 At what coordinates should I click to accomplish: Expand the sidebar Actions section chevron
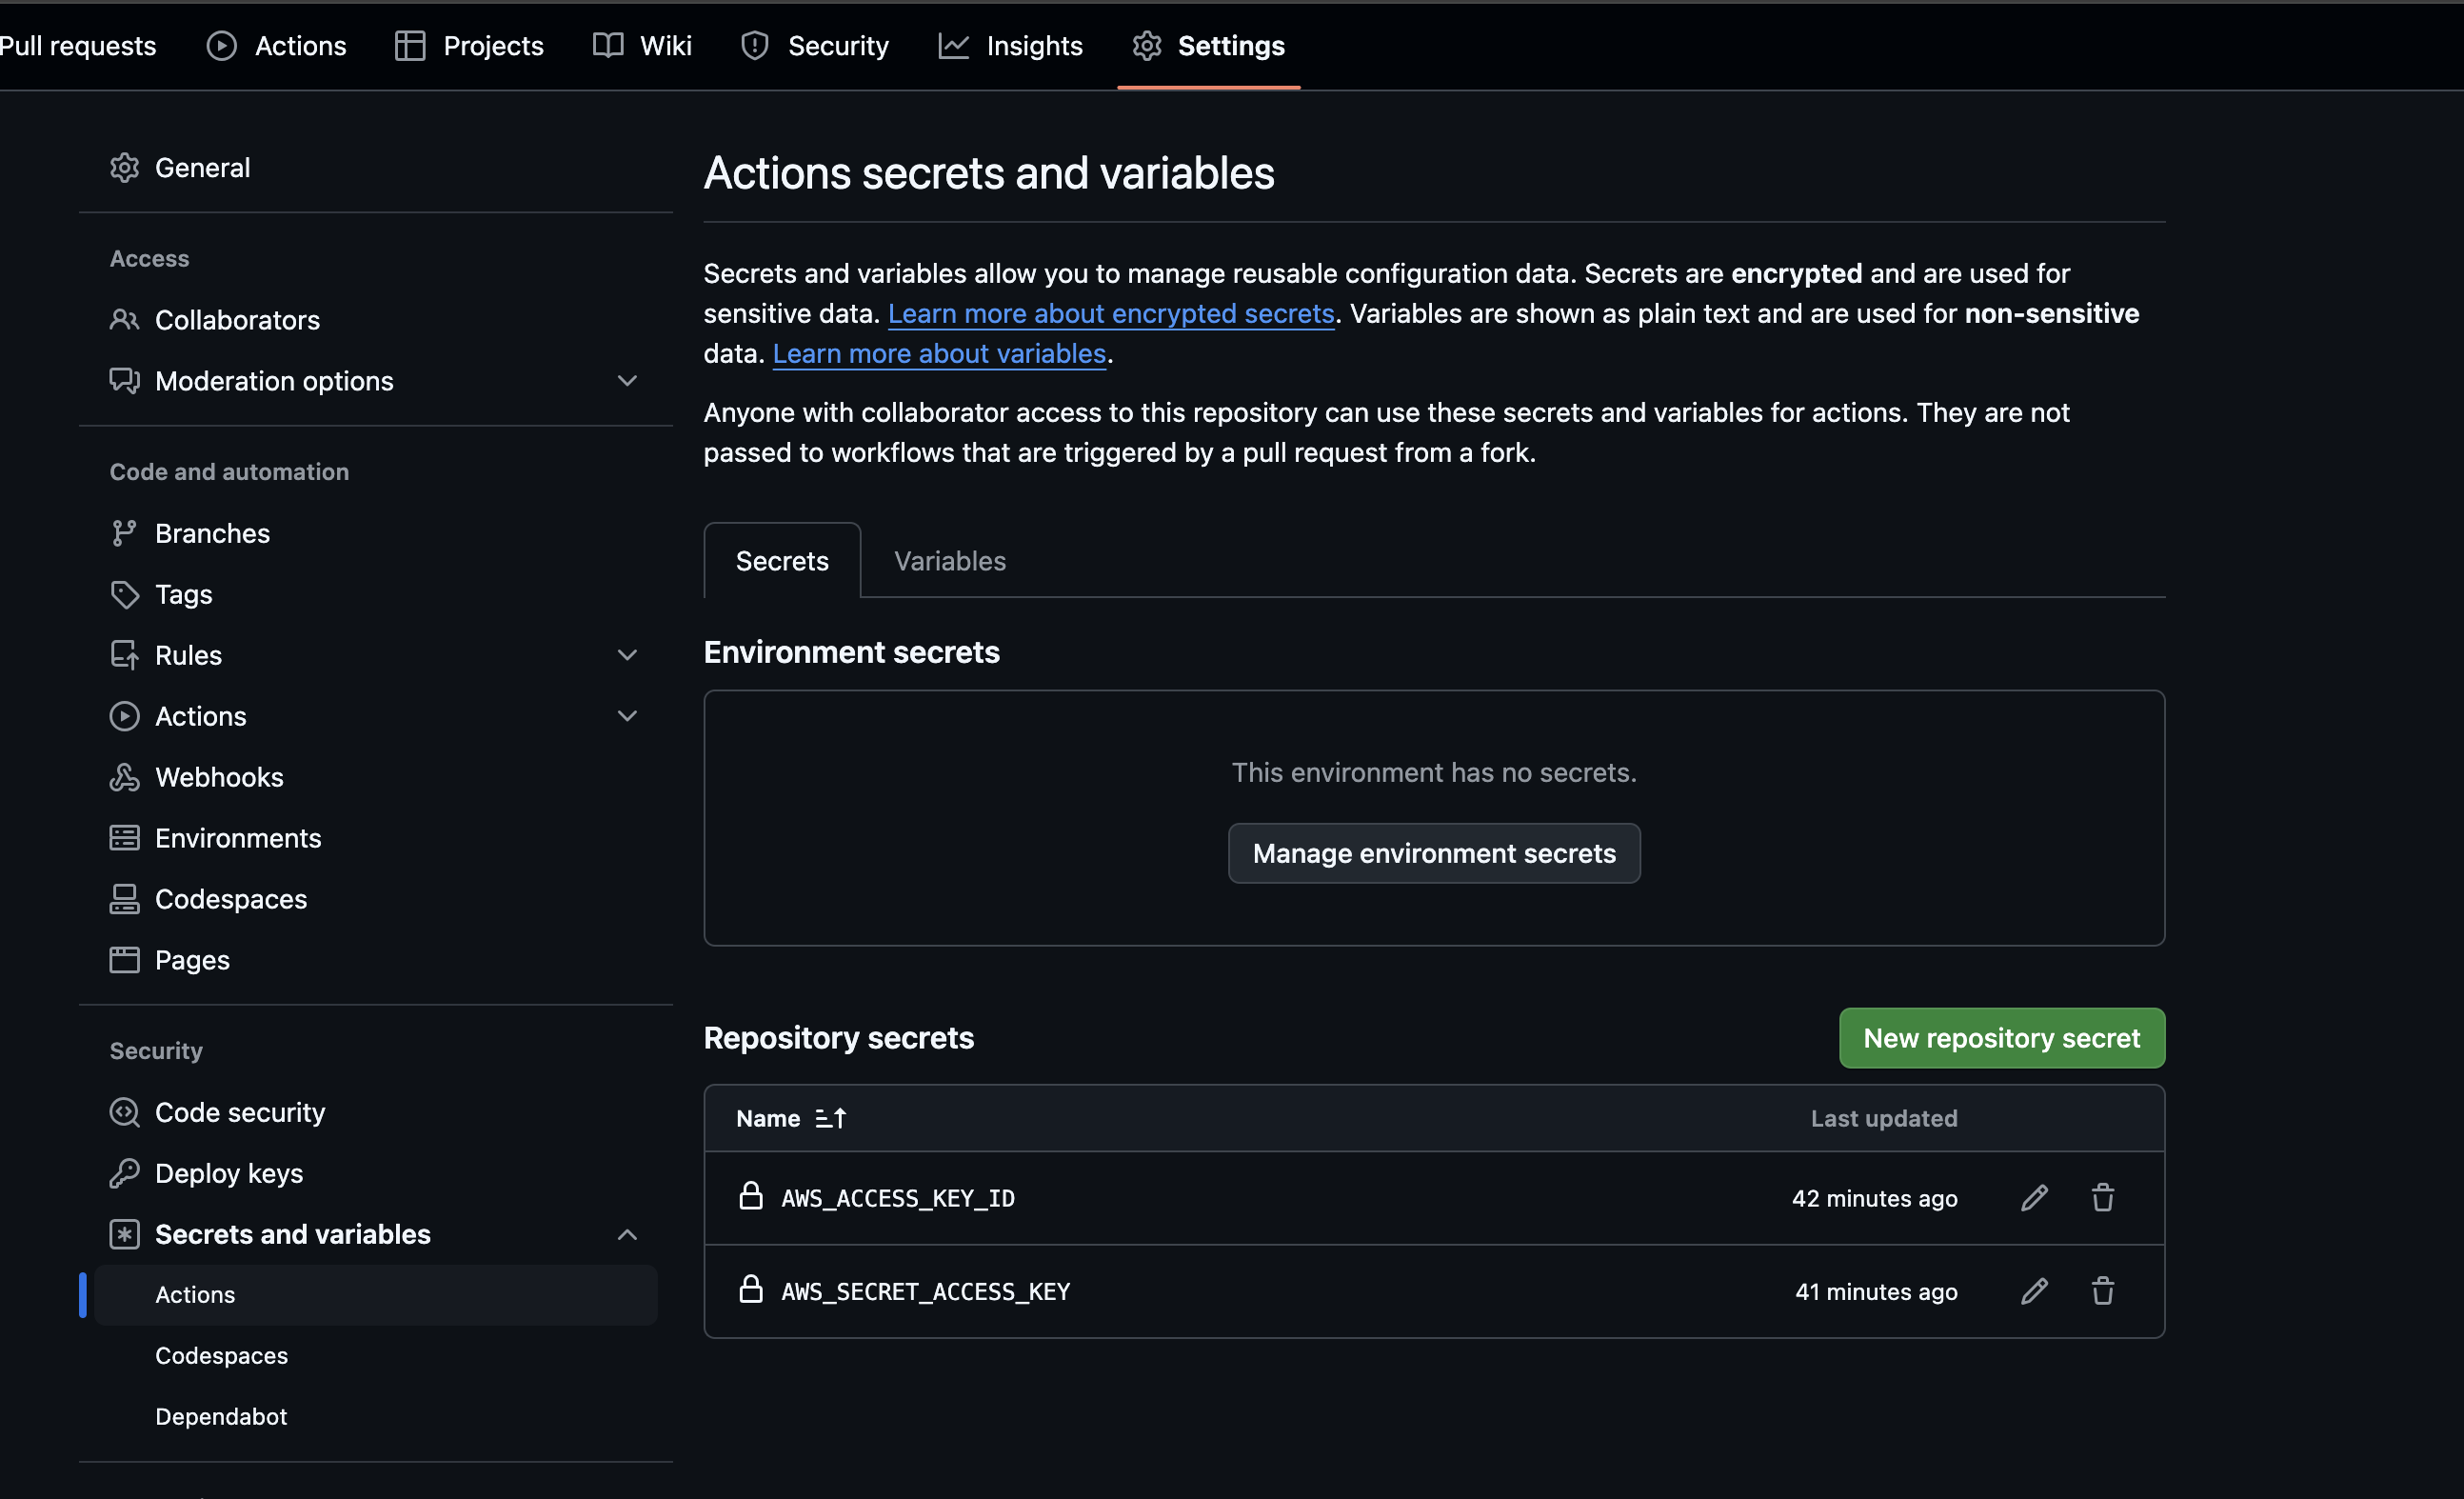point(627,716)
